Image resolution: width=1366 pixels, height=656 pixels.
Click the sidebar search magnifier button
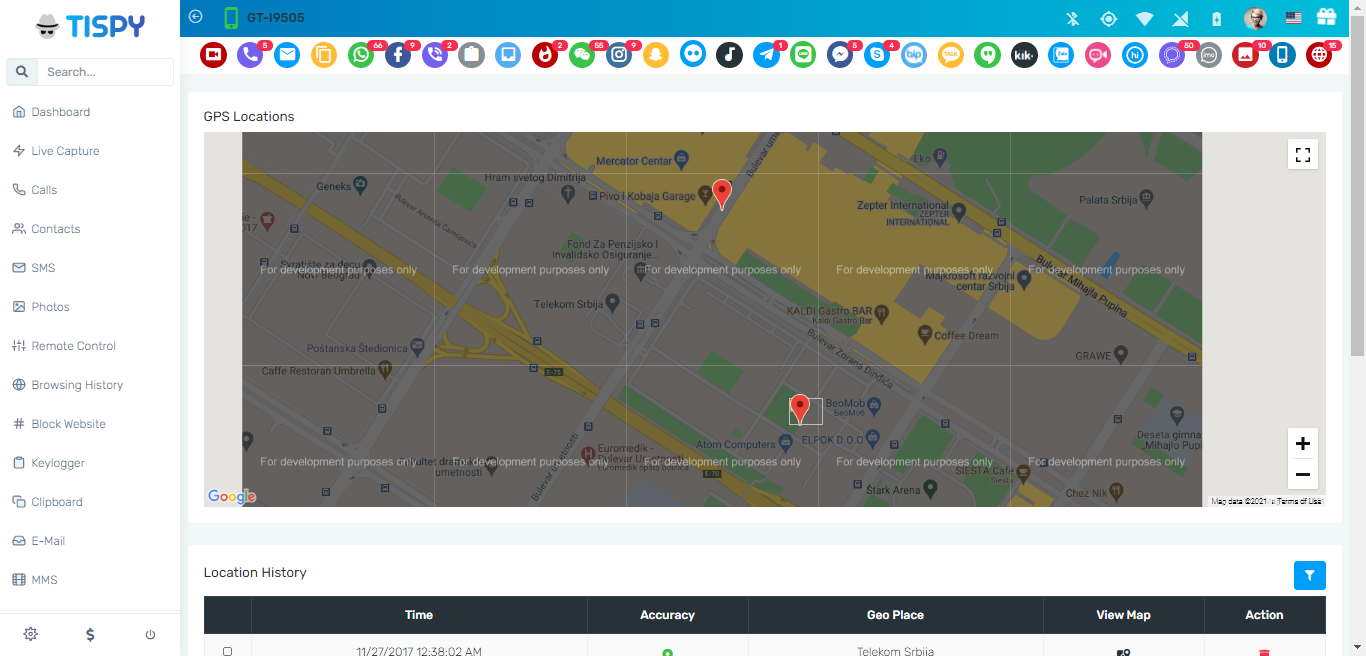tap(22, 72)
